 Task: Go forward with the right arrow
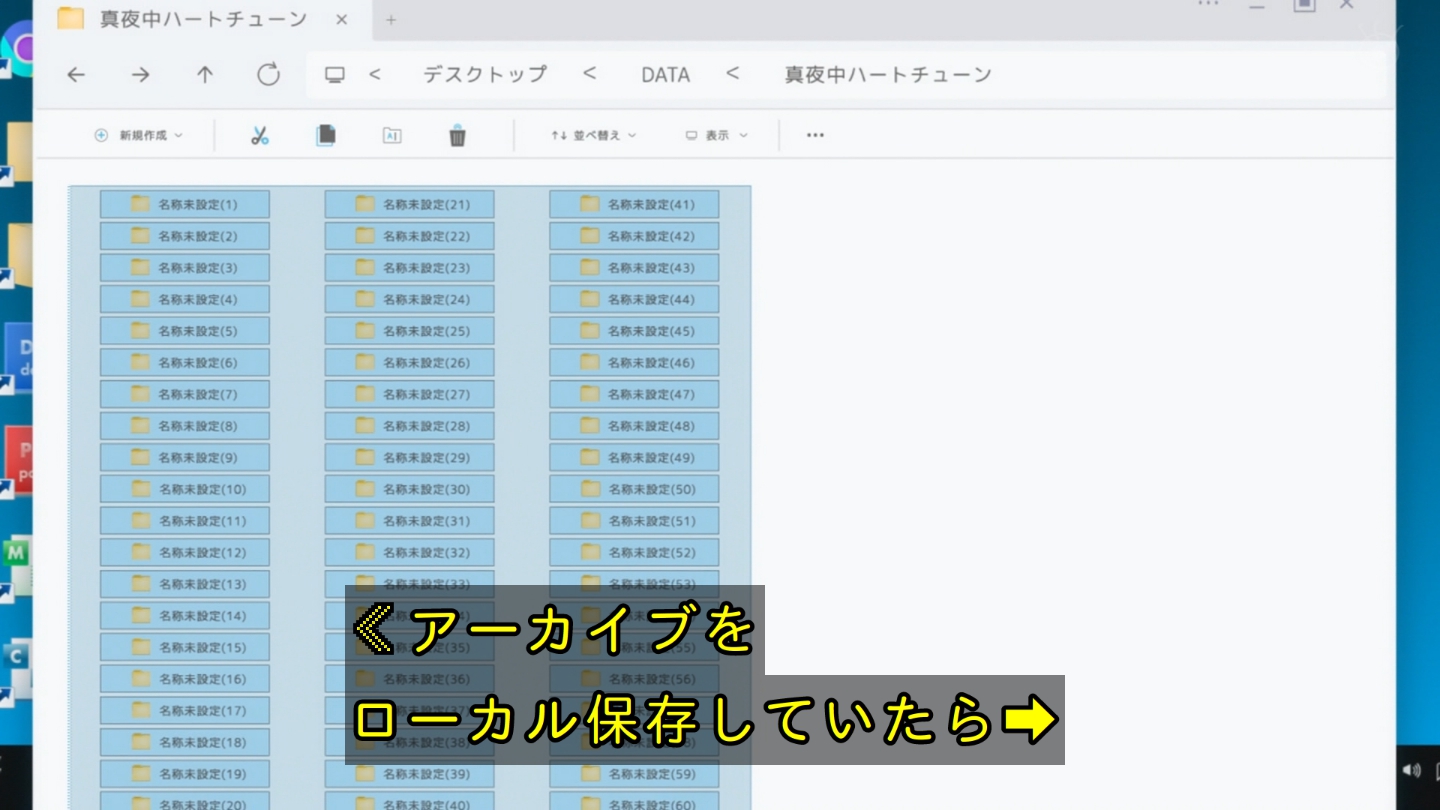(141, 75)
